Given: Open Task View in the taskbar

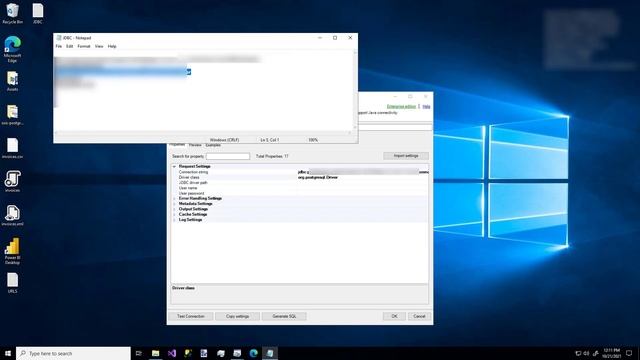Looking at the screenshot, I should click(138, 353).
